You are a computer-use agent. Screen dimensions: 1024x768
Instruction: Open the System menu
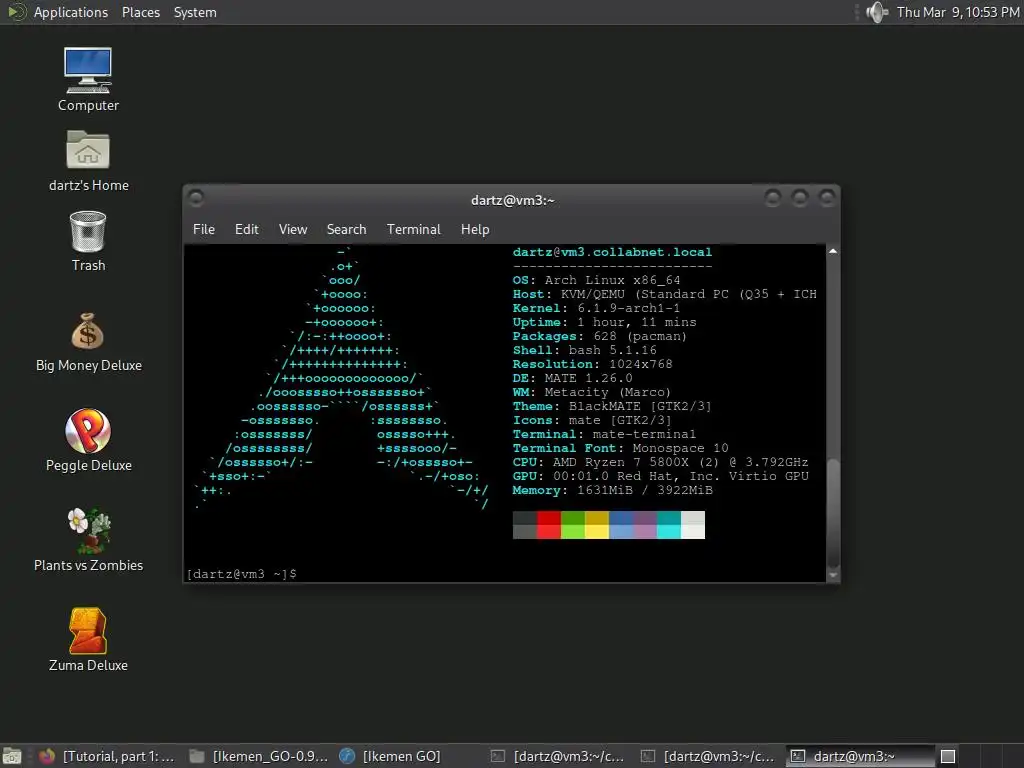(x=195, y=12)
